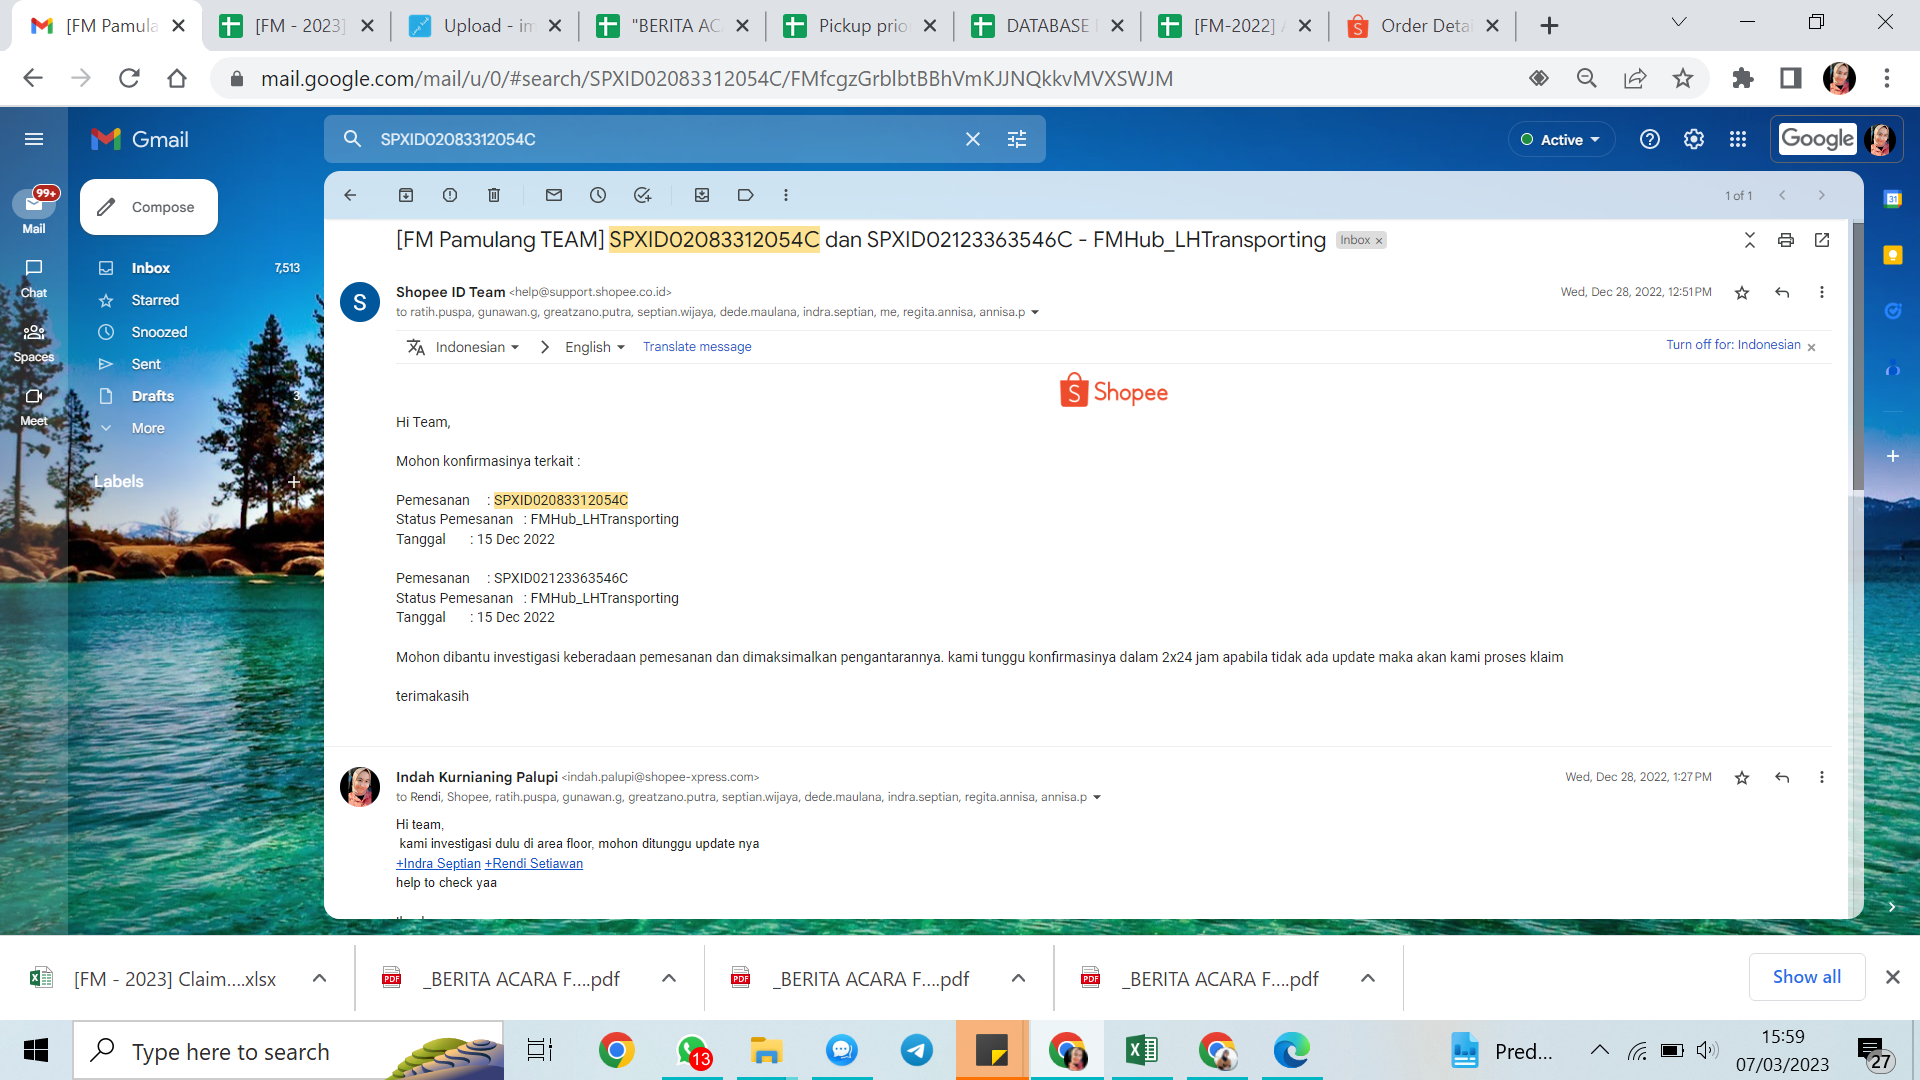Screen dimensions: 1920x1080
Task: Open Google Keep side panel
Action: 1893,255
